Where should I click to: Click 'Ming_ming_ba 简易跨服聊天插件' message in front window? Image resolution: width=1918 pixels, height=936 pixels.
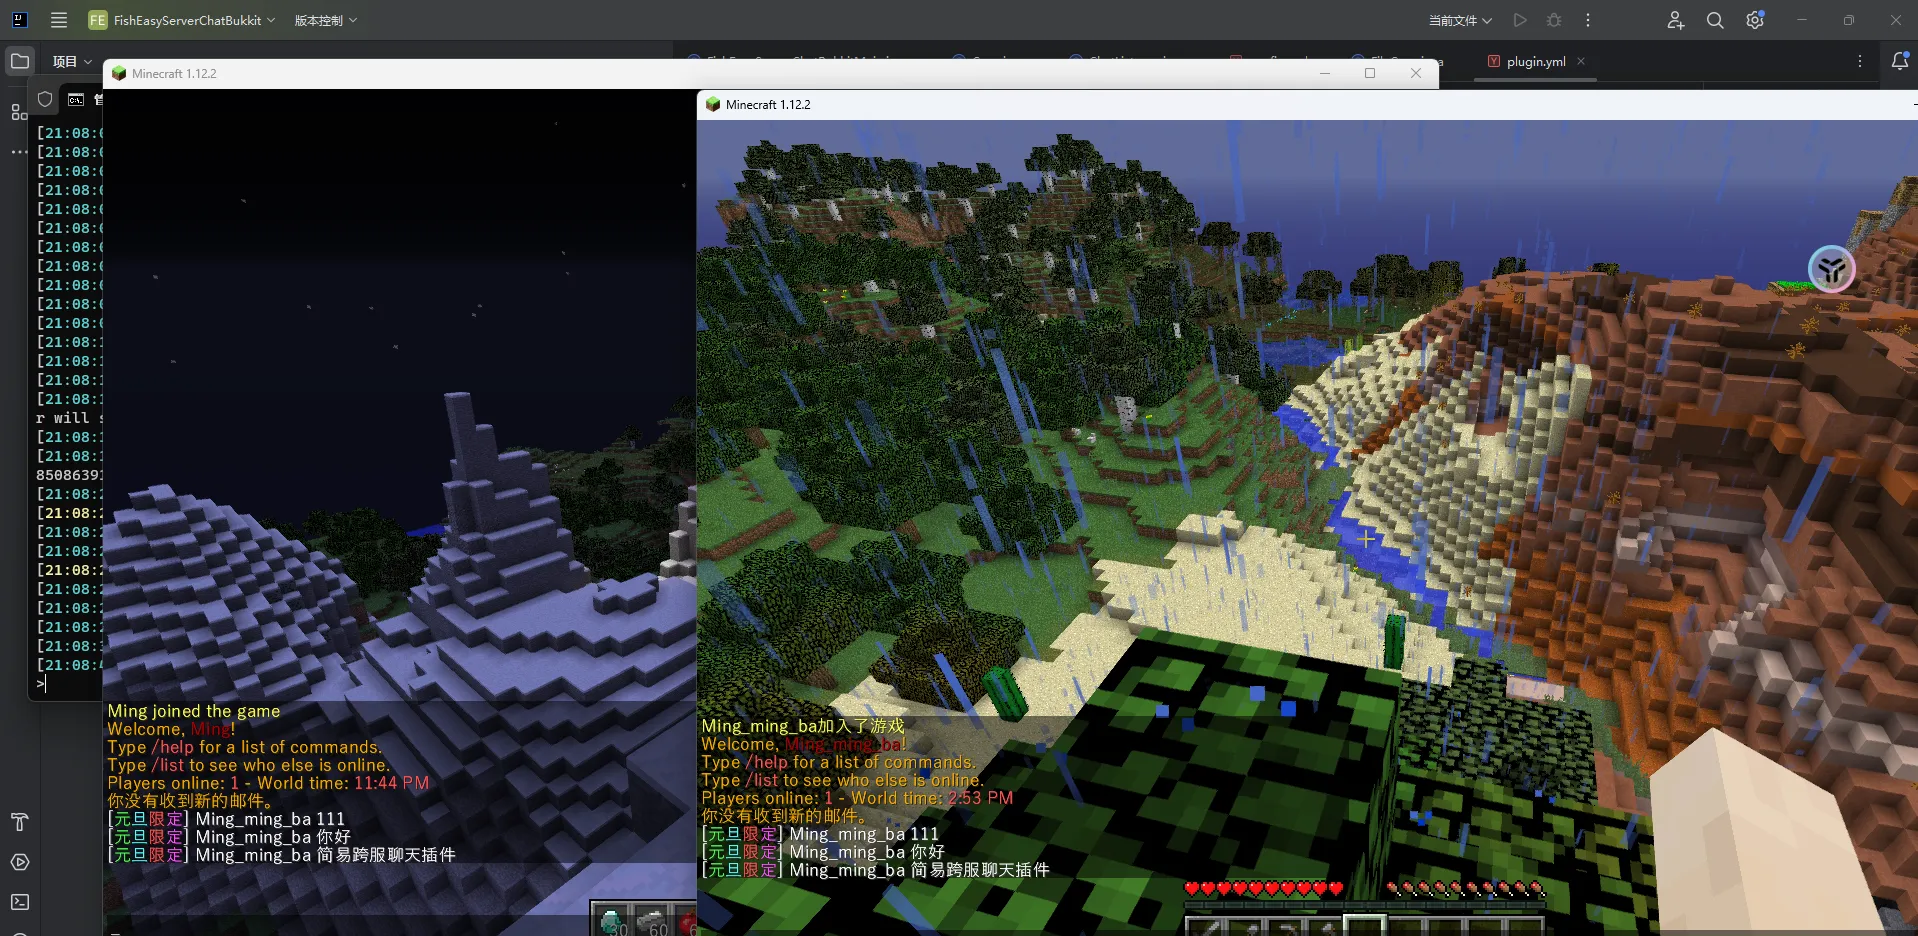919,870
